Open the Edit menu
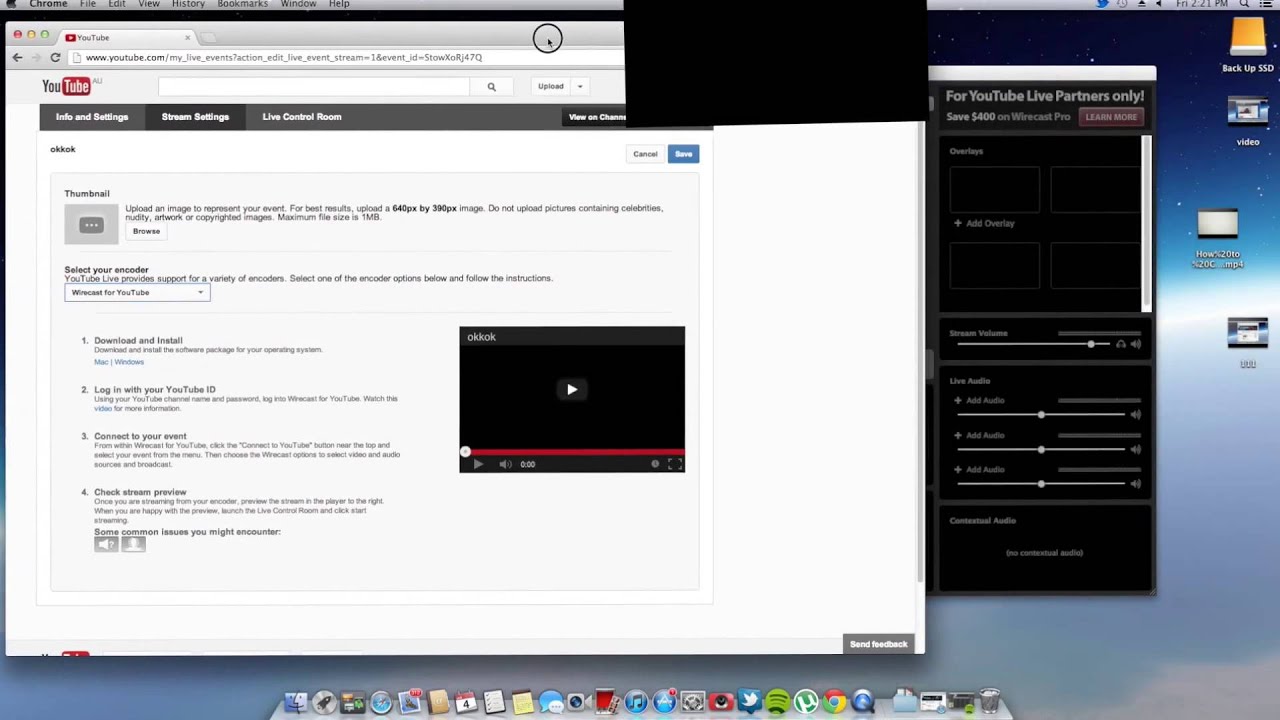 click(x=117, y=4)
